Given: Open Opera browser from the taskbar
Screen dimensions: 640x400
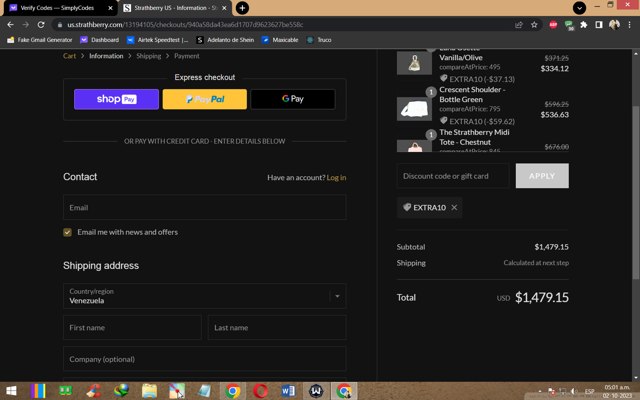Looking at the screenshot, I should click(260, 391).
